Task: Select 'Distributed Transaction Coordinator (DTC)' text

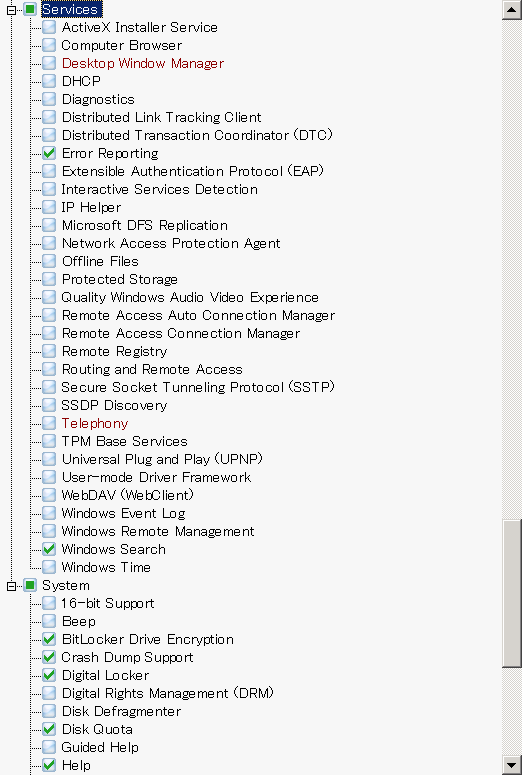Action: click(198, 135)
